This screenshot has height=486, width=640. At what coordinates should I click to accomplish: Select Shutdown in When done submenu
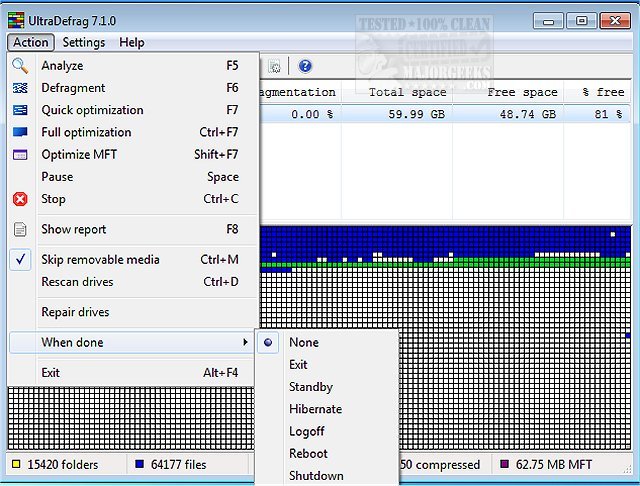click(x=327, y=476)
